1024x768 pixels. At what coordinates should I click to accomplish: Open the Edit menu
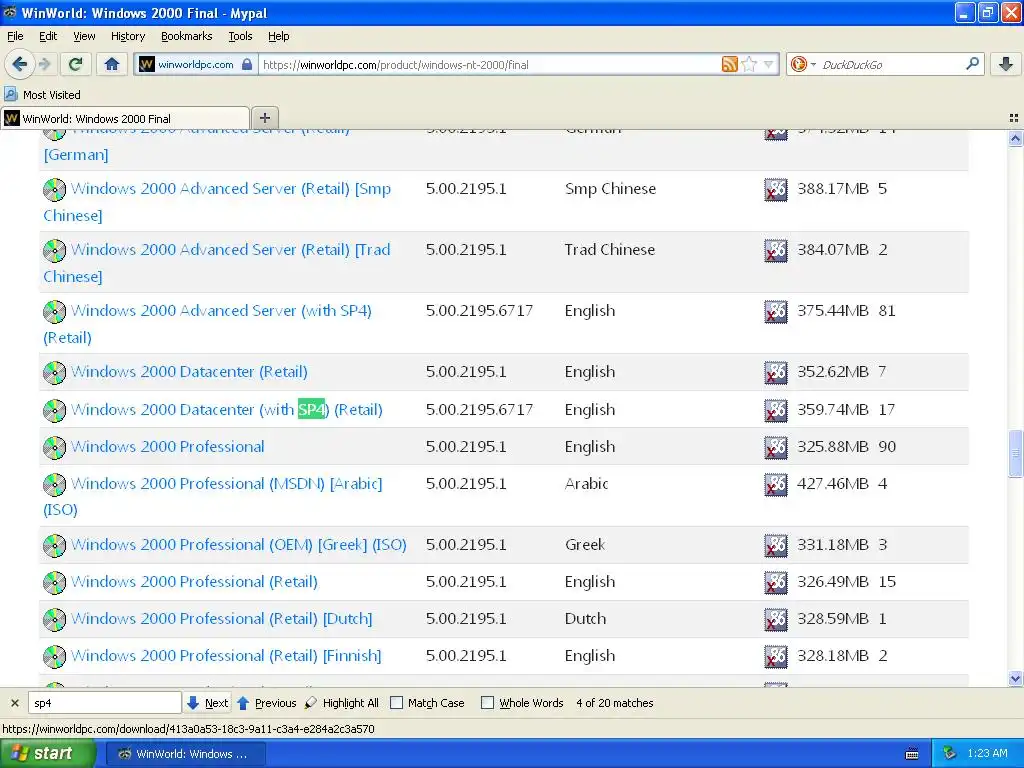[x=48, y=36]
